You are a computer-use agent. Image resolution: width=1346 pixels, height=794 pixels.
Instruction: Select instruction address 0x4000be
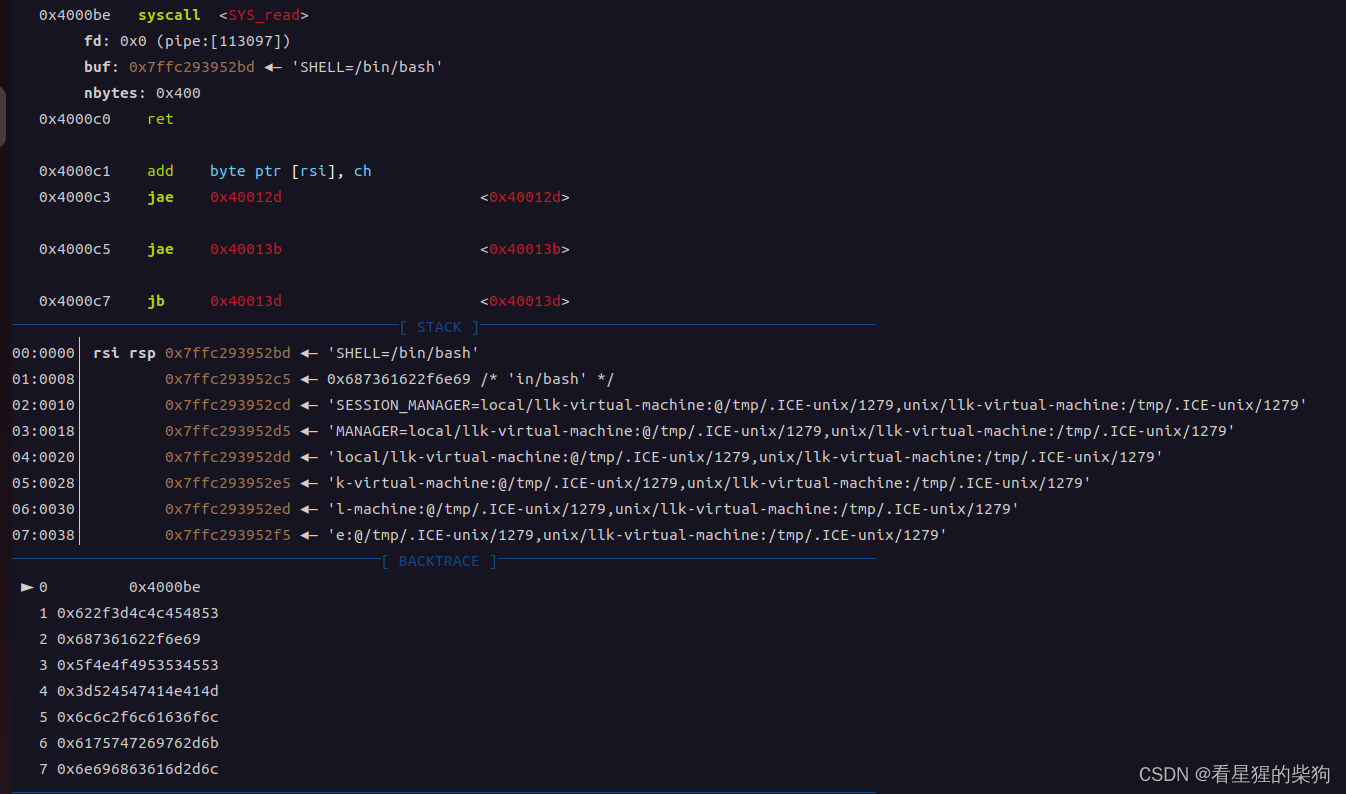pos(74,14)
